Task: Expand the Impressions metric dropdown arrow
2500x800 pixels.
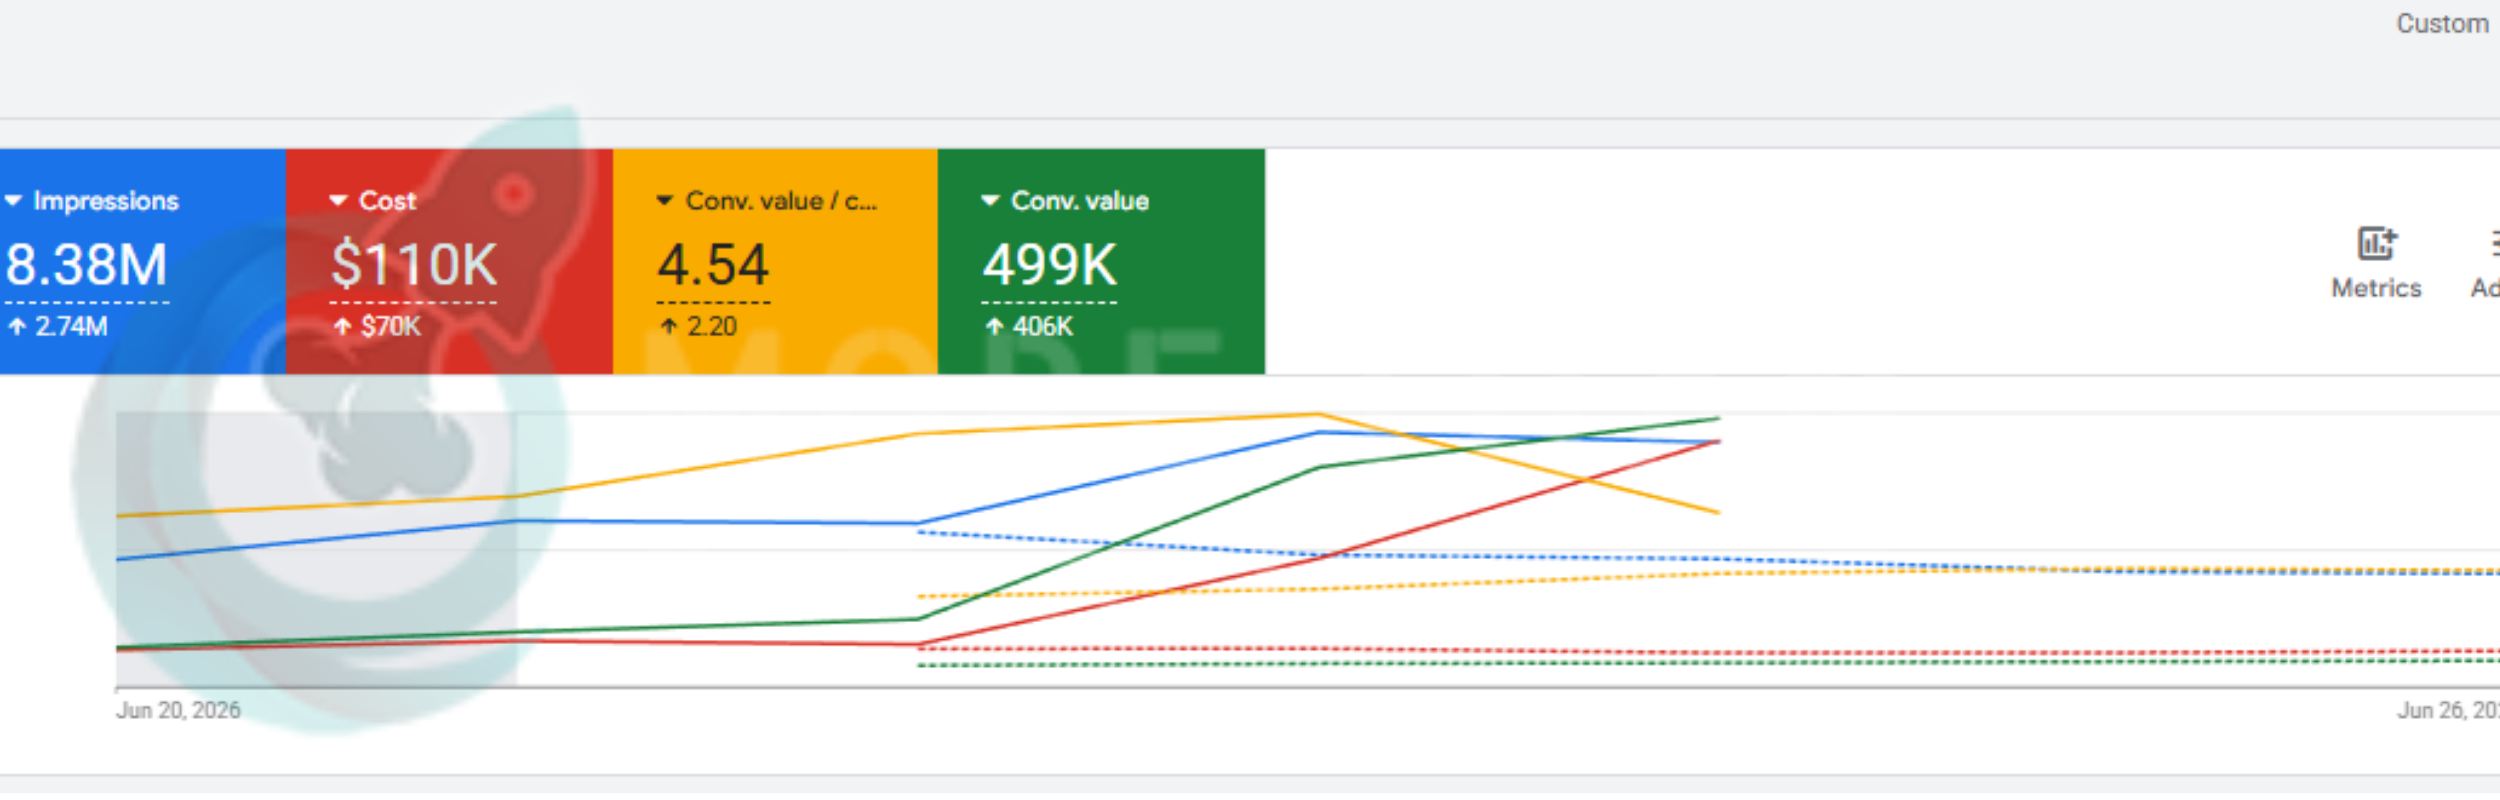Action: coord(14,201)
